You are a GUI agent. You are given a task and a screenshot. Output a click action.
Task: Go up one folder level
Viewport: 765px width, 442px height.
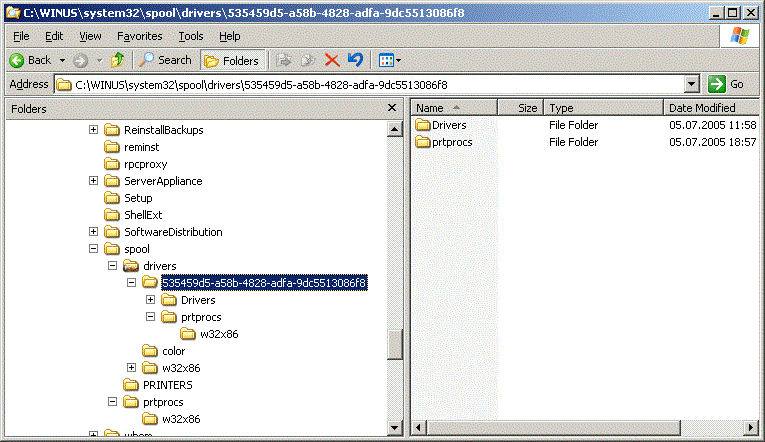(x=119, y=60)
